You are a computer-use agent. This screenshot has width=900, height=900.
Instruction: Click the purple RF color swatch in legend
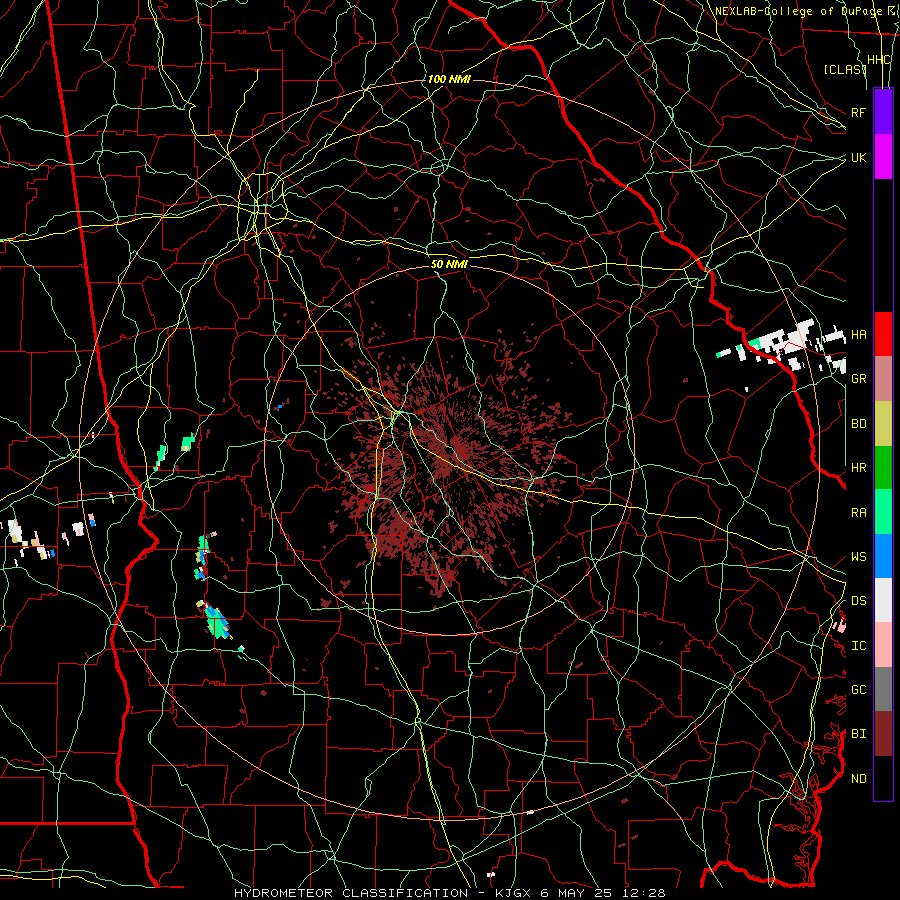(883, 112)
